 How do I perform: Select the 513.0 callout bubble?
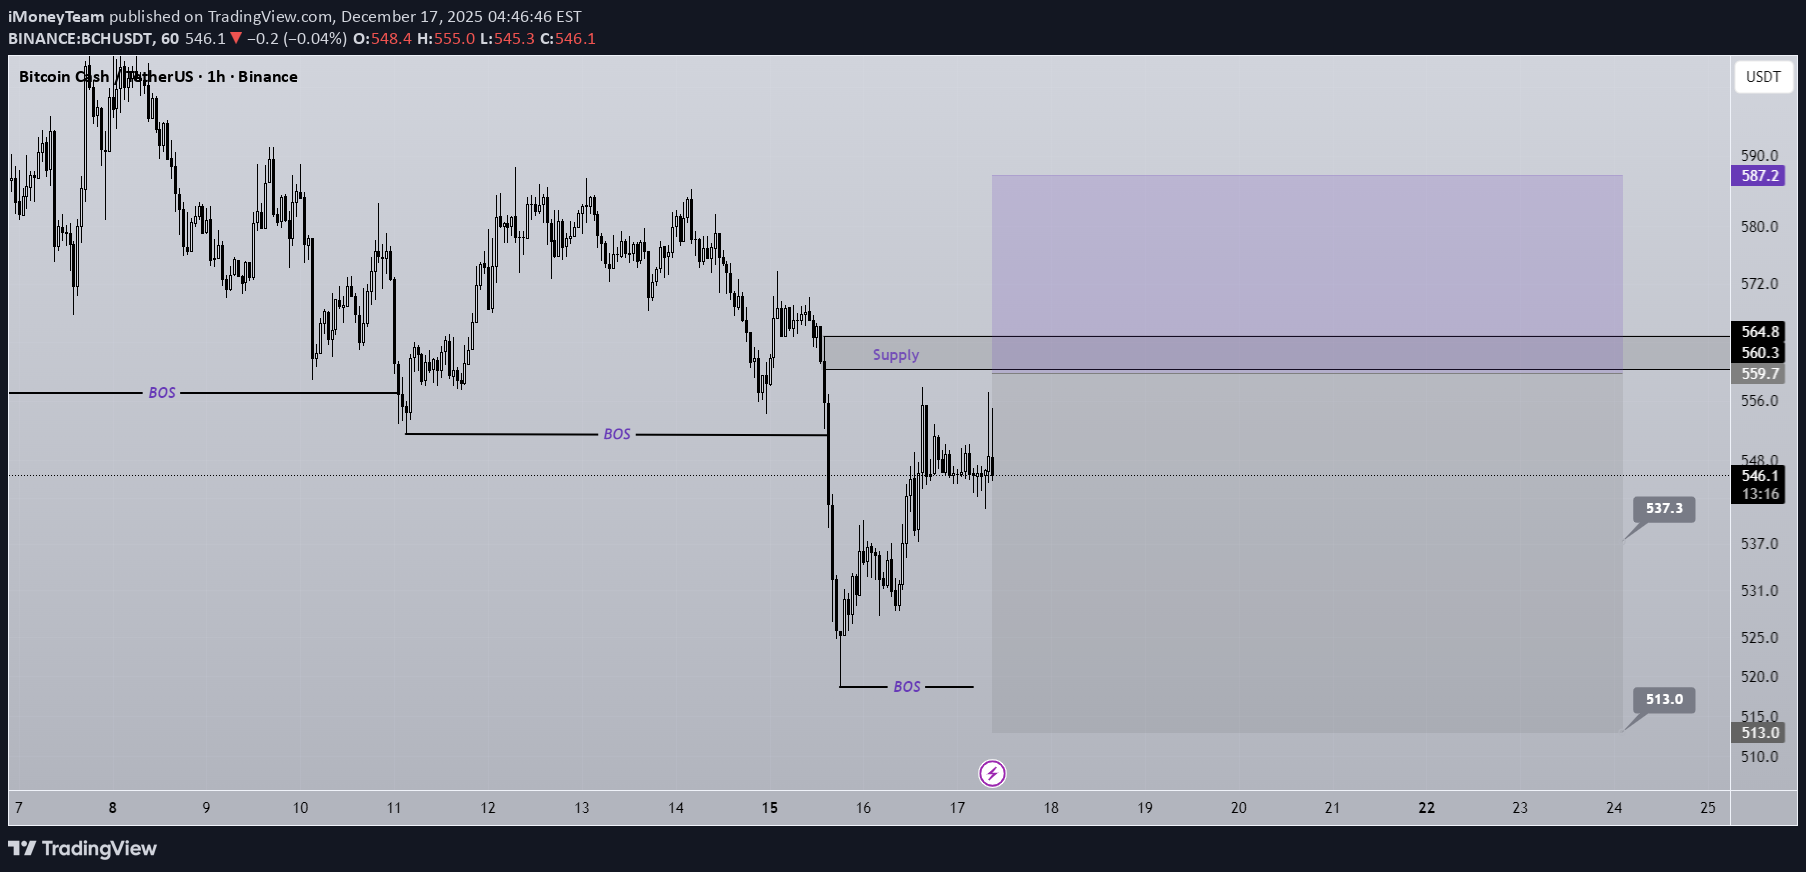tap(1664, 700)
